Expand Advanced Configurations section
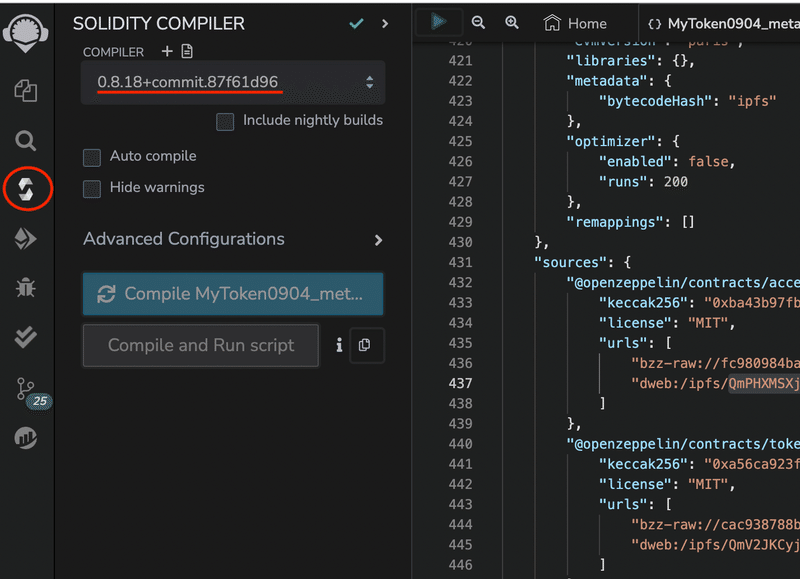Viewport: 800px width, 579px height. 233,239
